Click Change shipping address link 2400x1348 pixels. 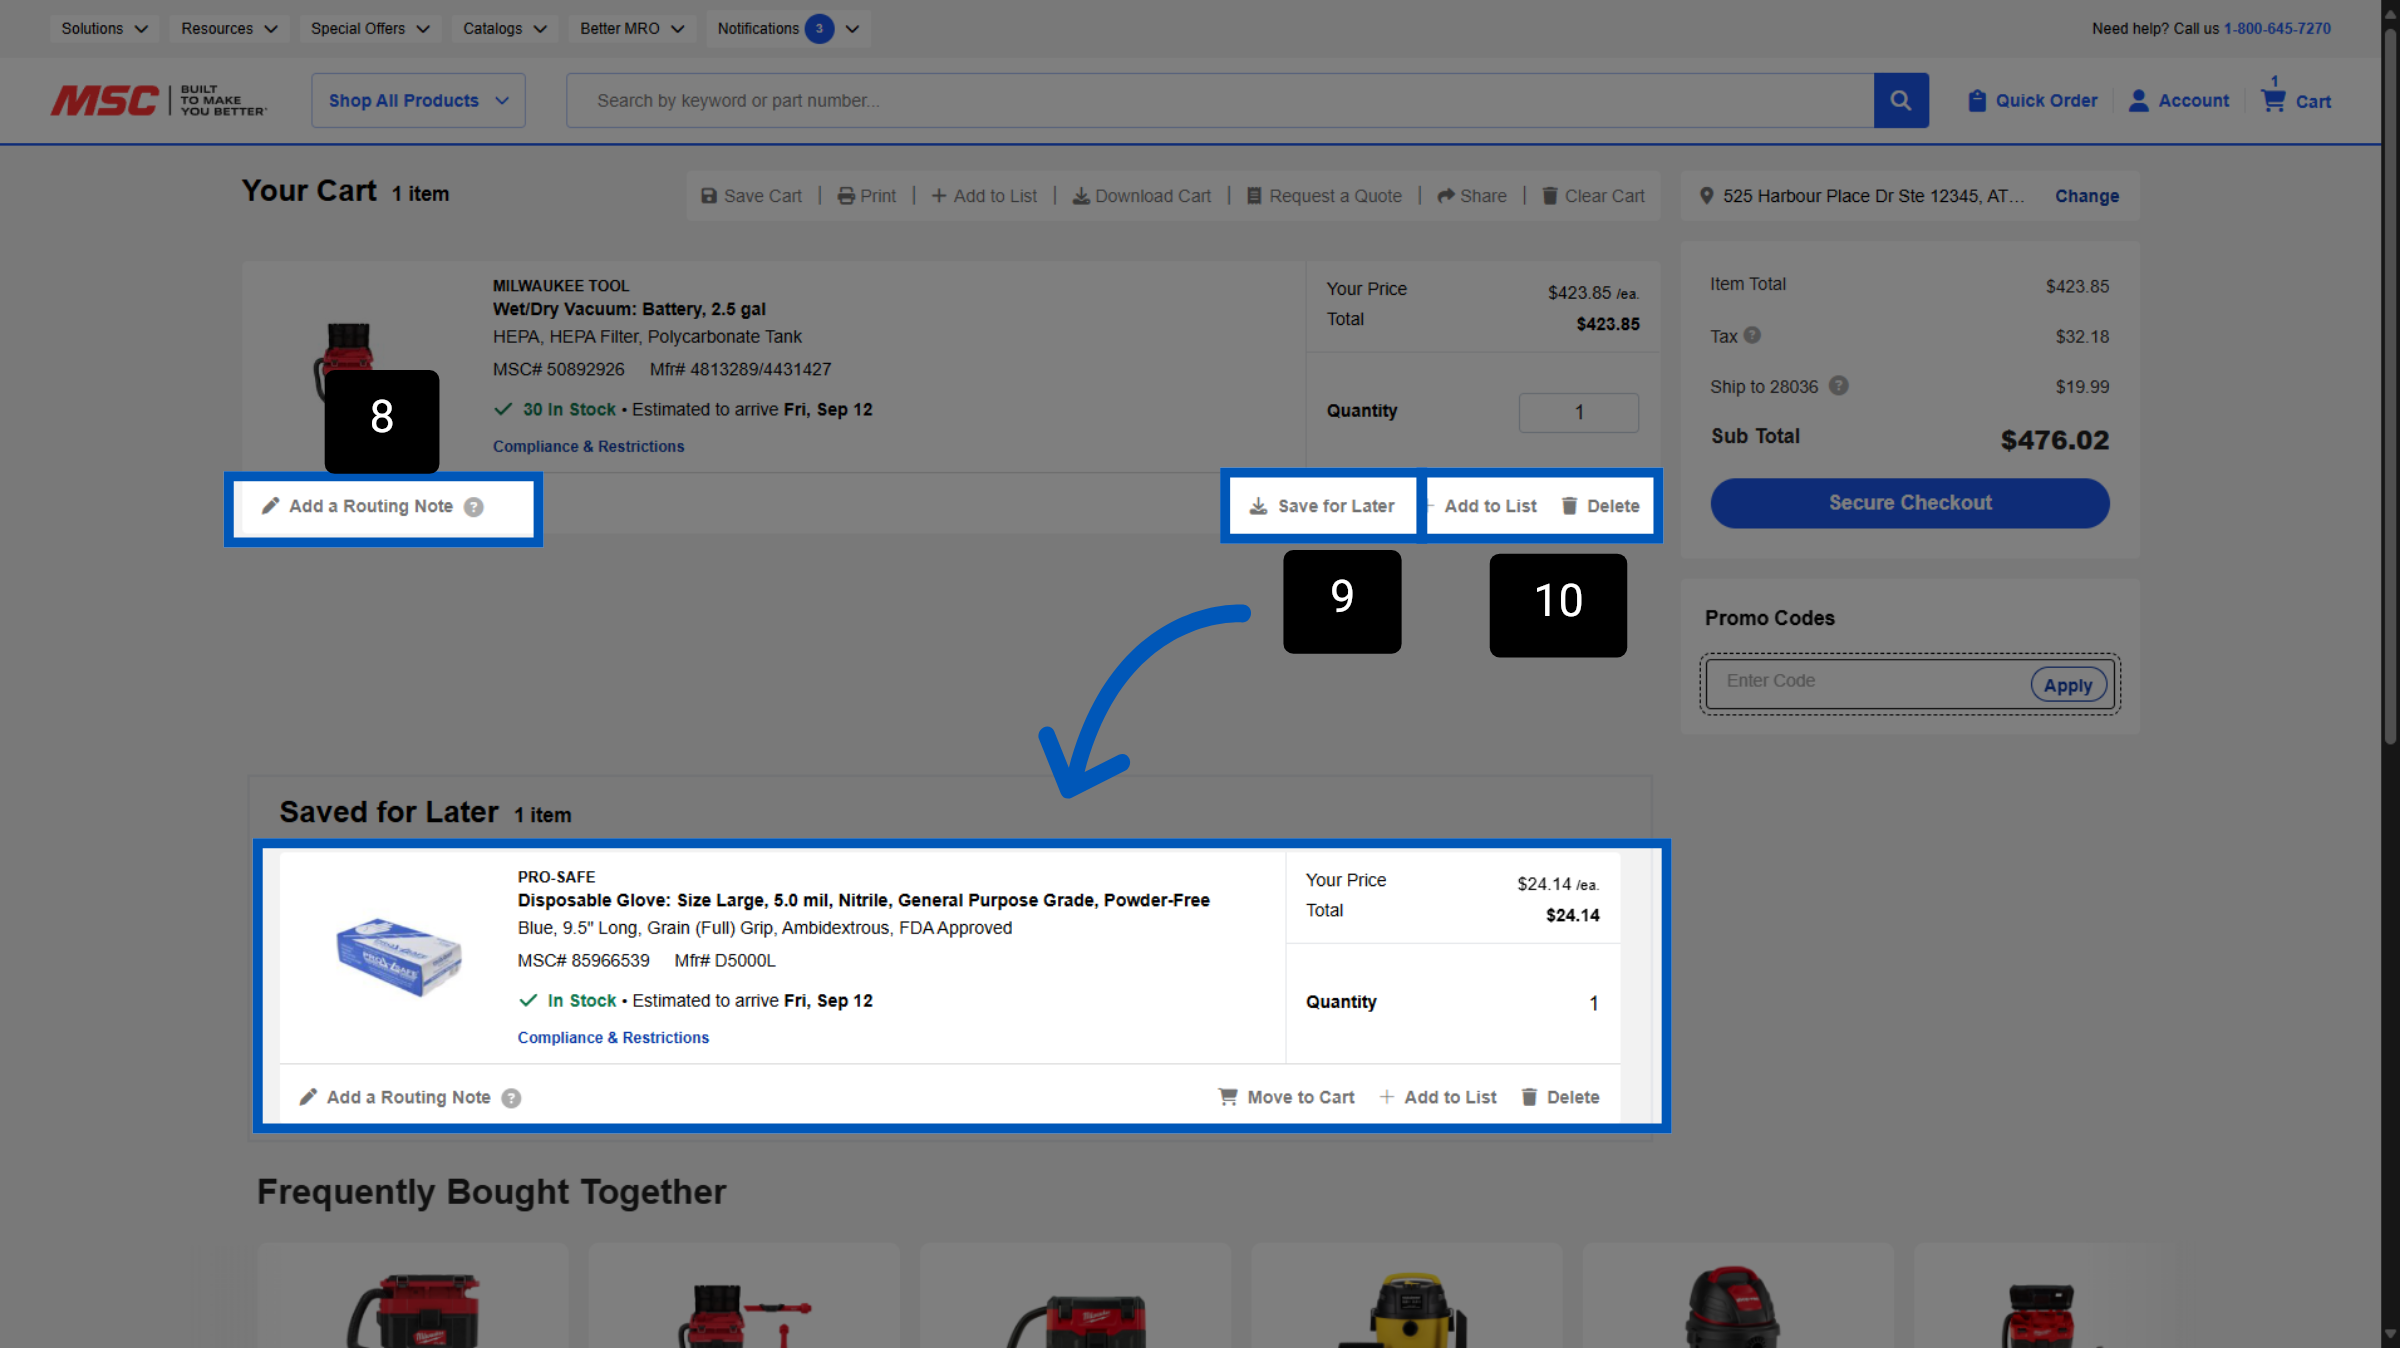coord(2087,196)
